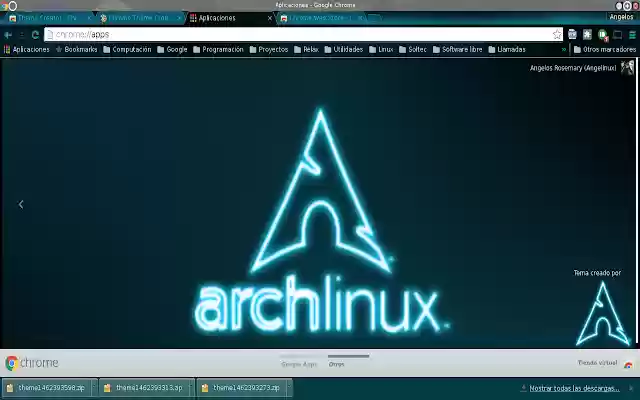Click the Arch Linux logo under Tema creado por
The width and height of the screenshot is (640, 400).
coord(602,313)
